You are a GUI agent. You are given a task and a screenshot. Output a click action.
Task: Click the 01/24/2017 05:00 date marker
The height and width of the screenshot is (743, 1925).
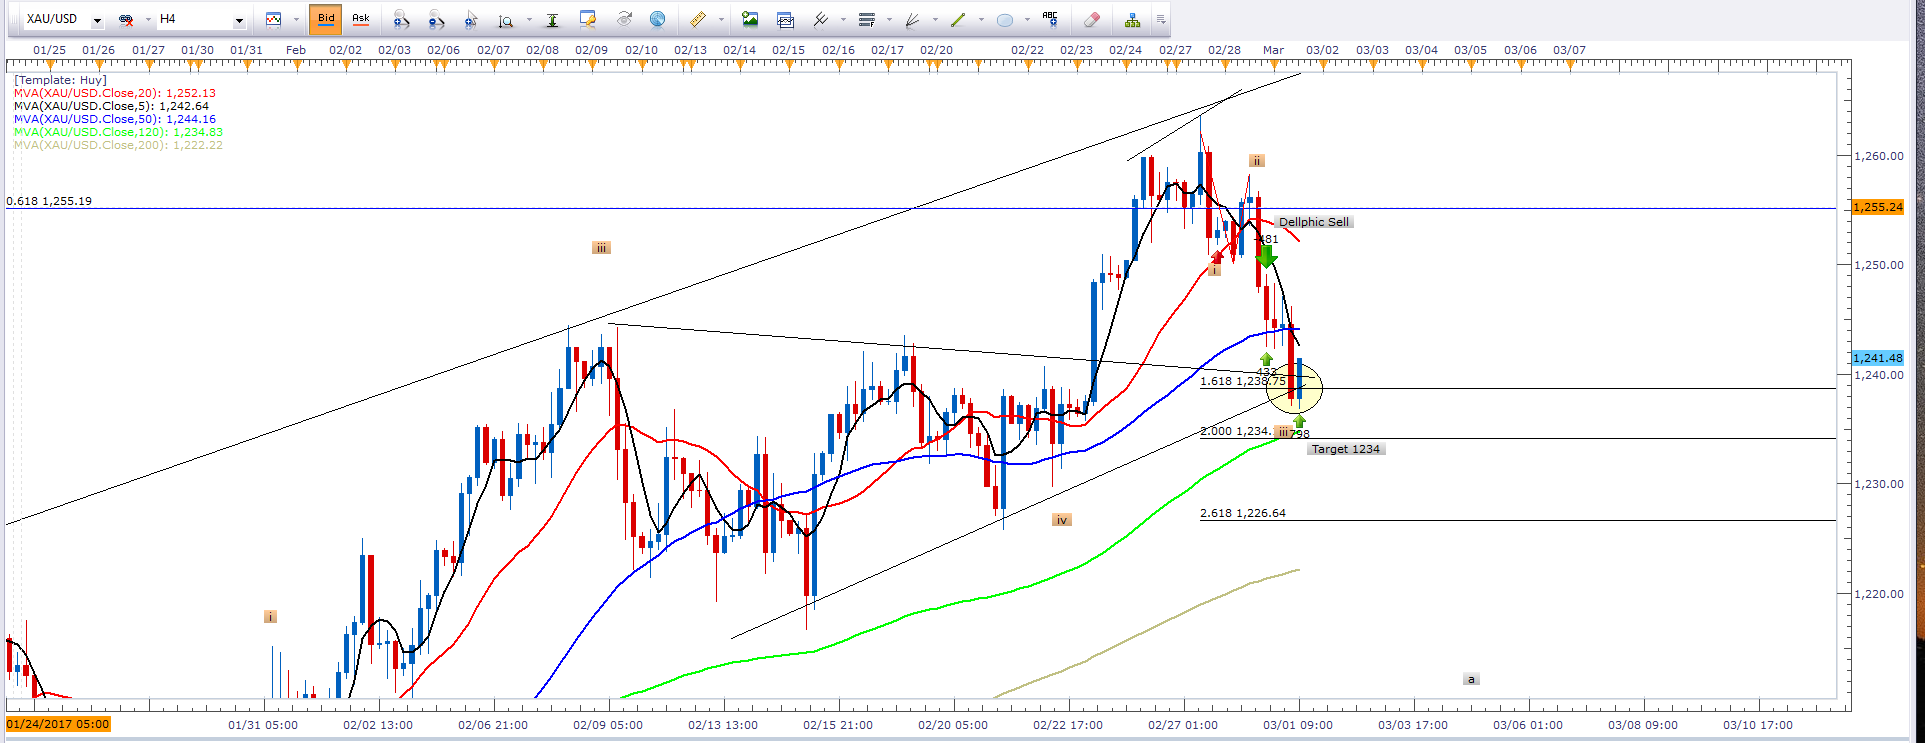[58, 724]
